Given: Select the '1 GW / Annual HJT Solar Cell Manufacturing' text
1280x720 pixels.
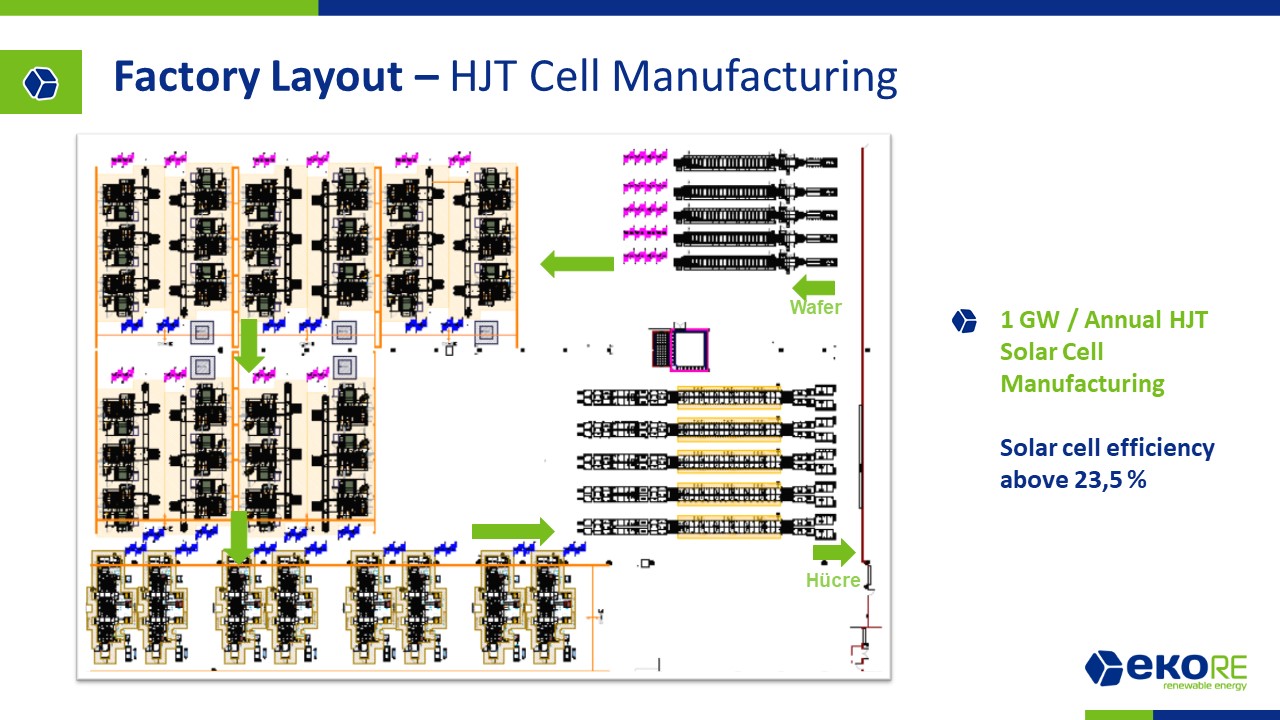Looking at the screenshot, I should pos(1104,352).
